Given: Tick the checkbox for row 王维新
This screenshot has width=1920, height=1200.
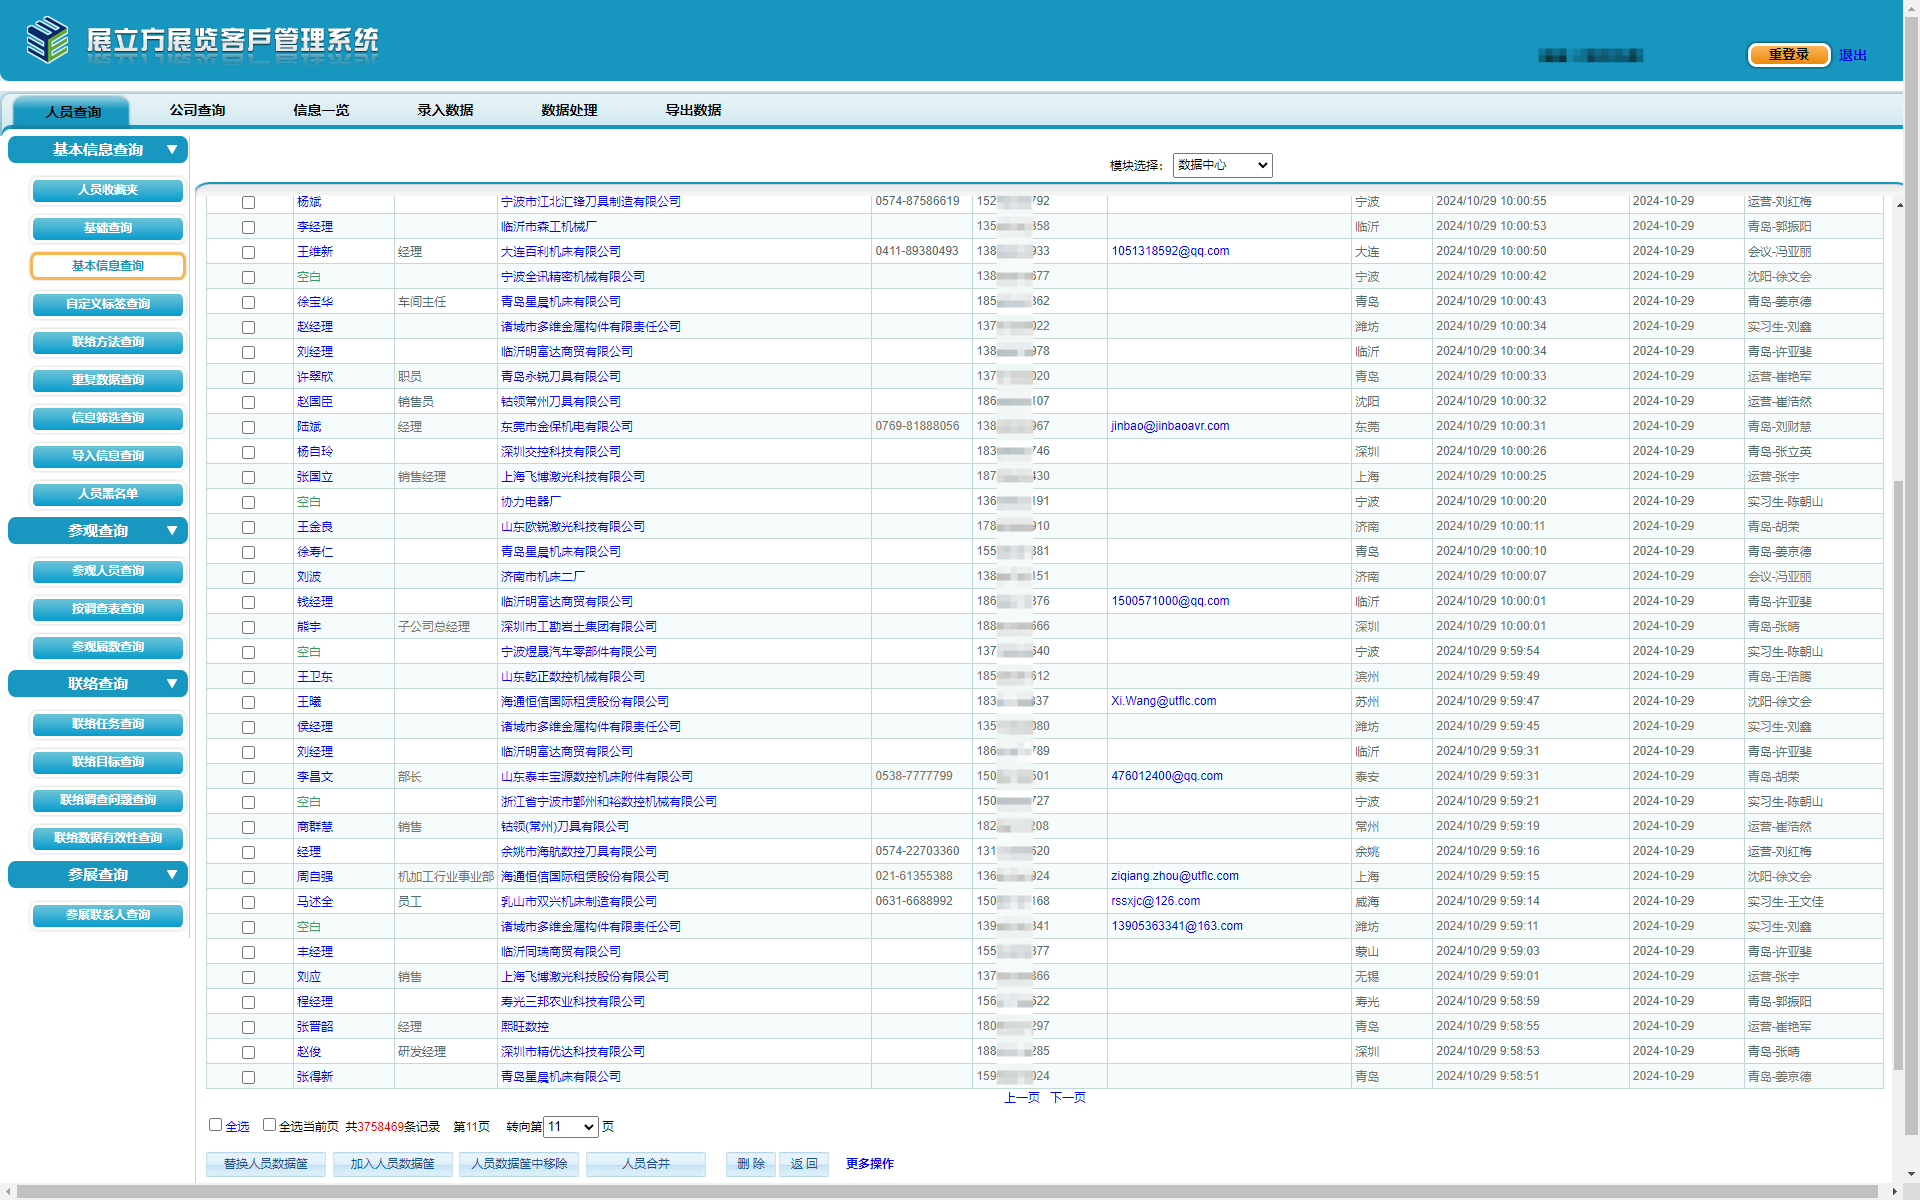Looking at the screenshot, I should [x=248, y=252].
